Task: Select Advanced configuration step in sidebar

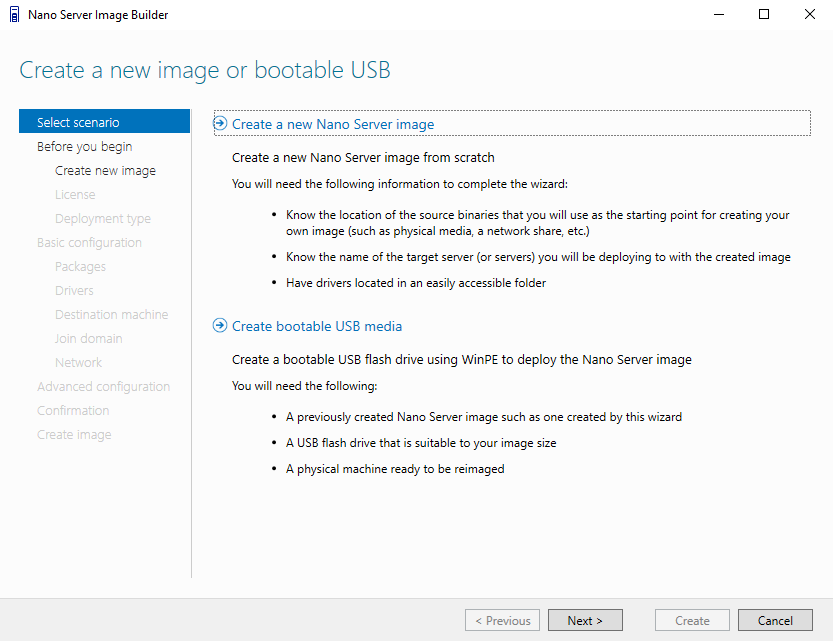Action: [104, 387]
